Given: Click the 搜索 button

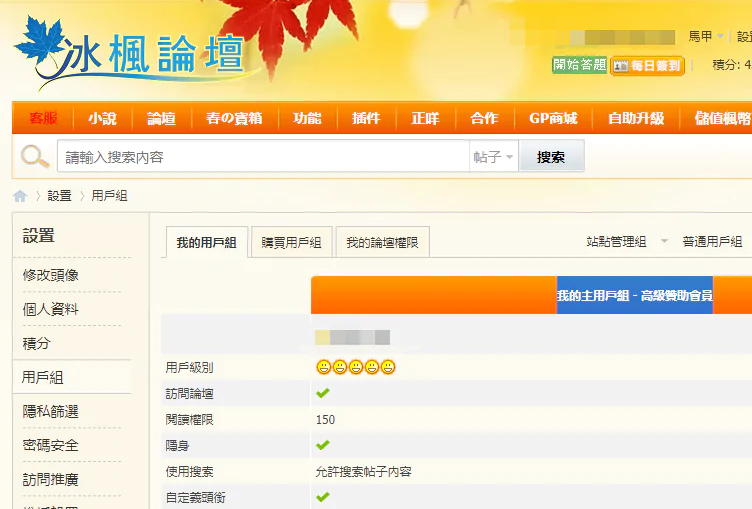Looking at the screenshot, I should point(552,156).
